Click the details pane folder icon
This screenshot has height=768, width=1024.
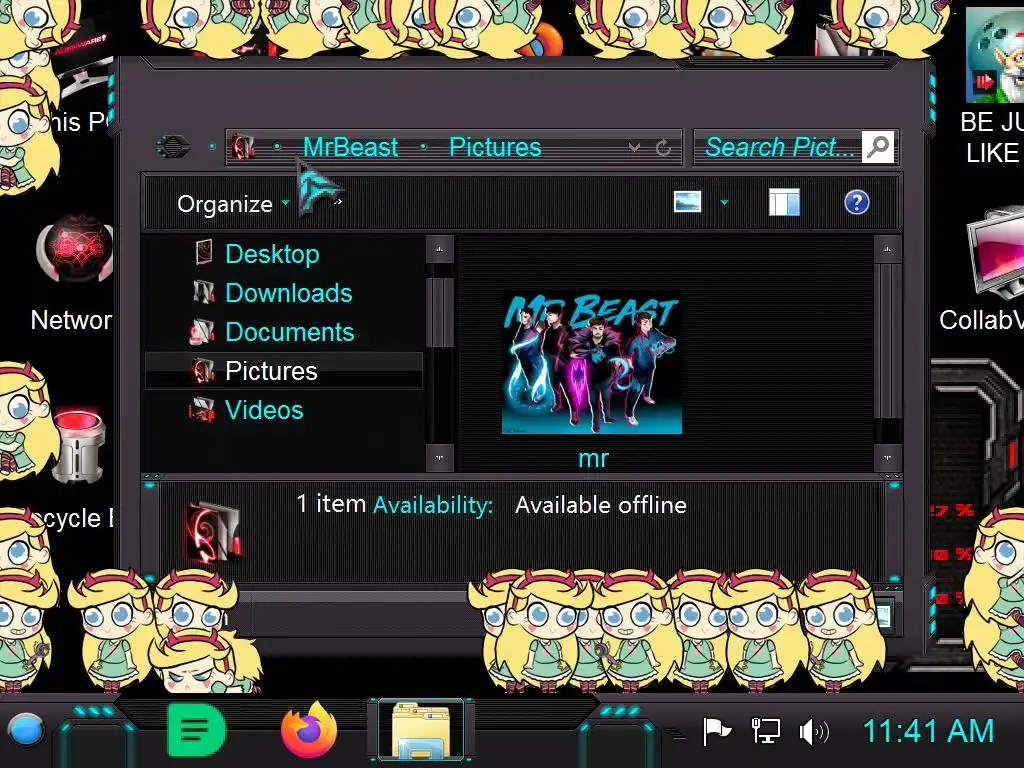pos(214,532)
